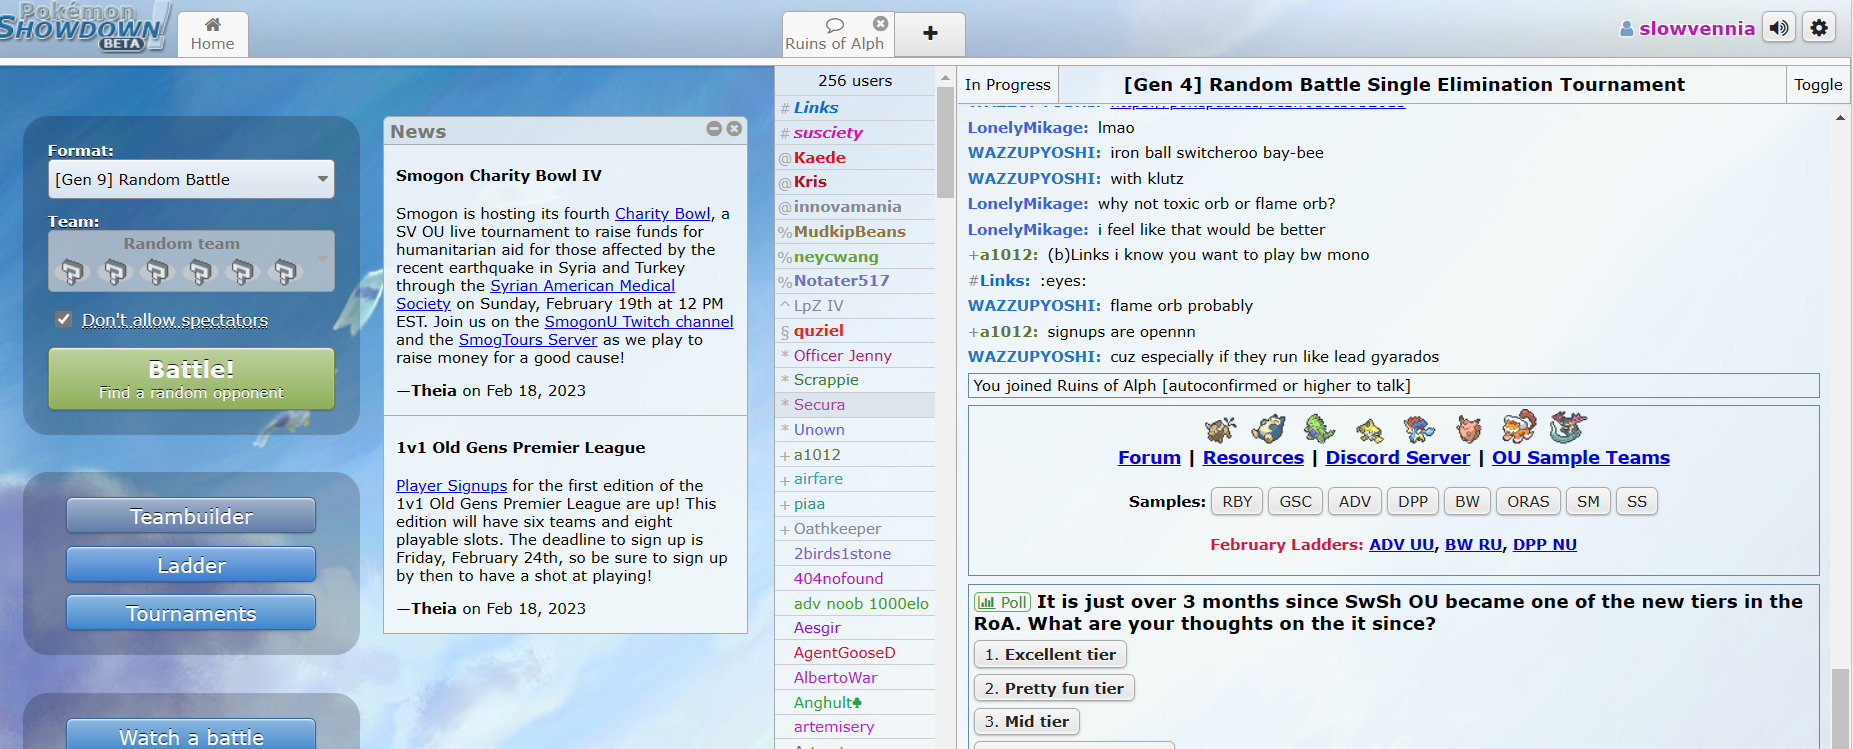Open the ADV UU ladder link
This screenshot has height=749, width=1853.
click(x=1401, y=544)
